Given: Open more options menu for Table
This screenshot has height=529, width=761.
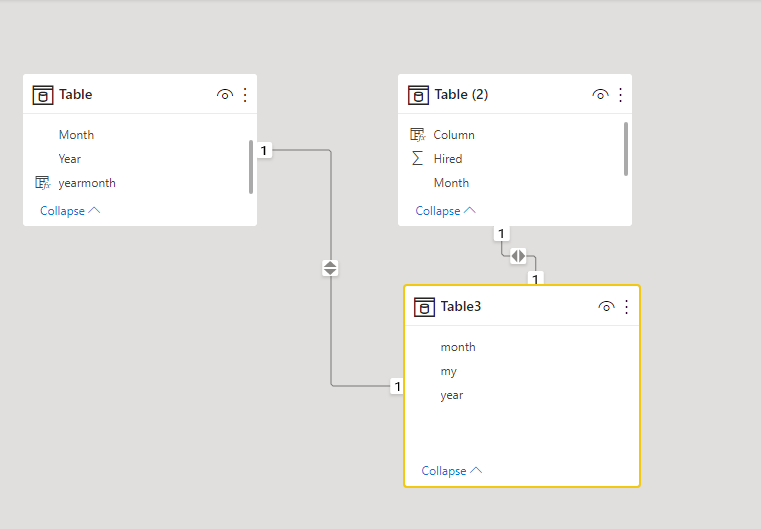Looking at the screenshot, I should [x=245, y=95].
